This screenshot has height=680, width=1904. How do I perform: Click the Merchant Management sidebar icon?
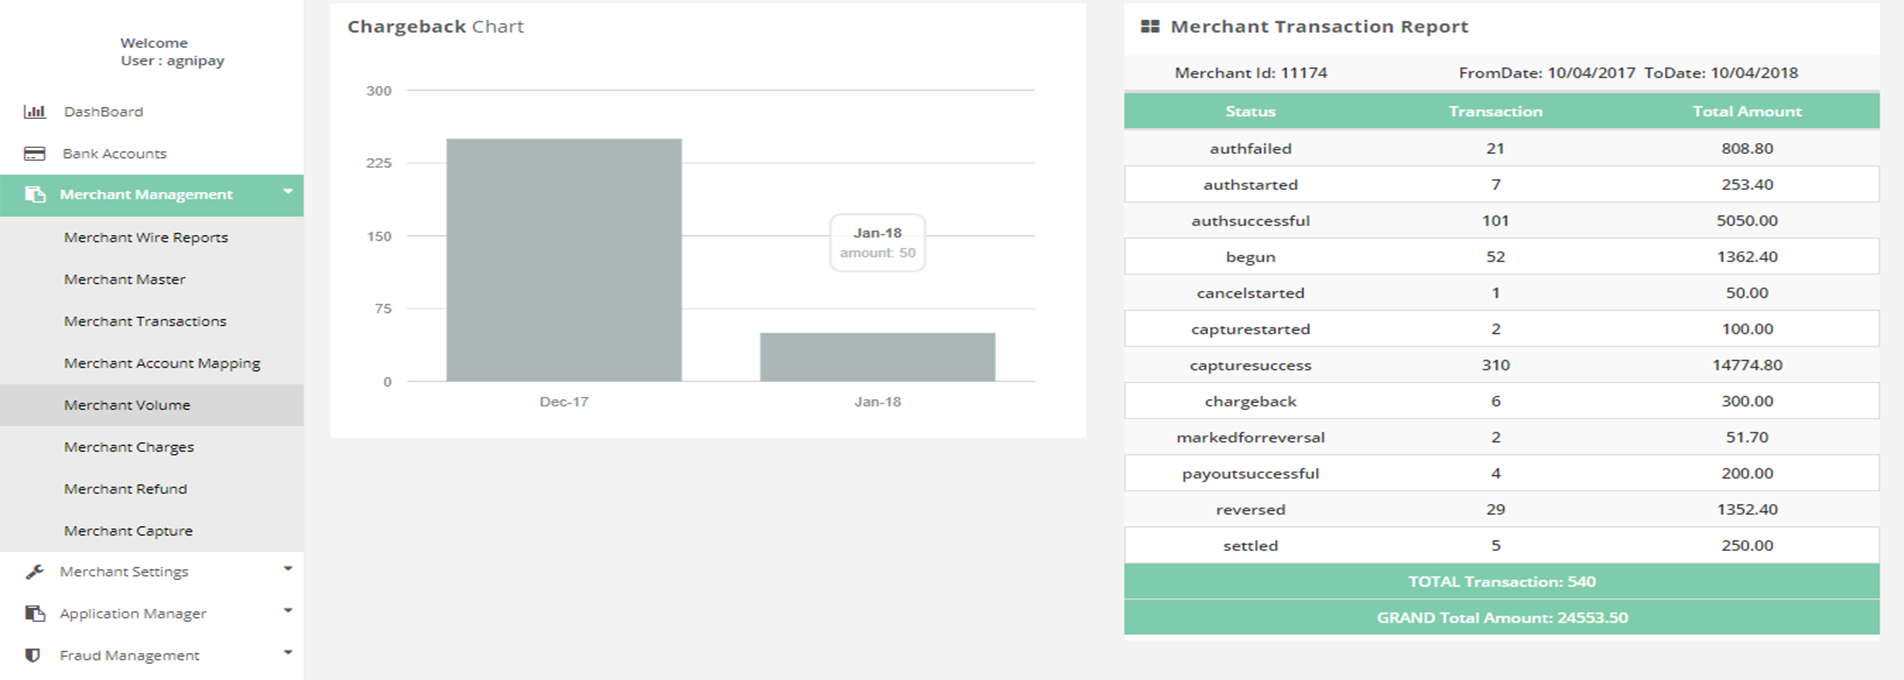tap(35, 195)
